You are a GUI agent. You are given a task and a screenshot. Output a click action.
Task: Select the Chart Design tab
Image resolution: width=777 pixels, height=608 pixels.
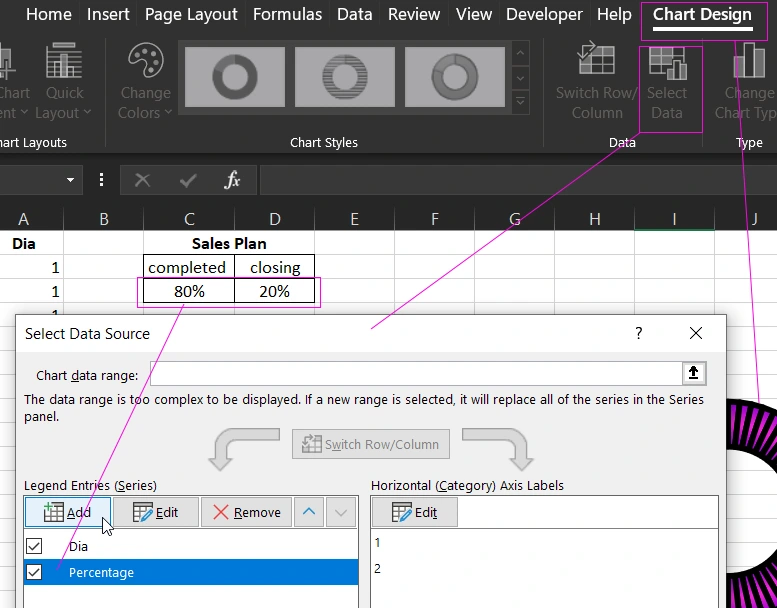click(x=702, y=14)
